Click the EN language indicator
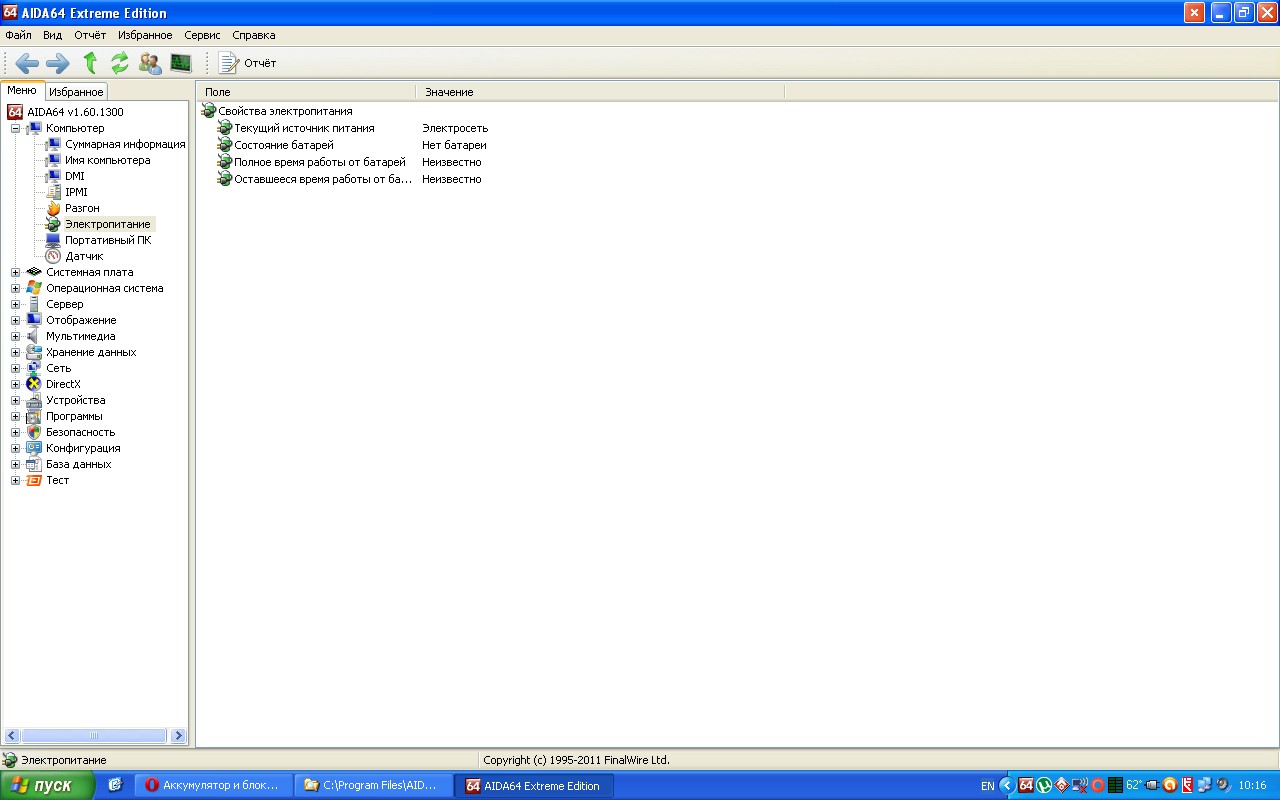Screen dimensions: 1280x800 988,786
